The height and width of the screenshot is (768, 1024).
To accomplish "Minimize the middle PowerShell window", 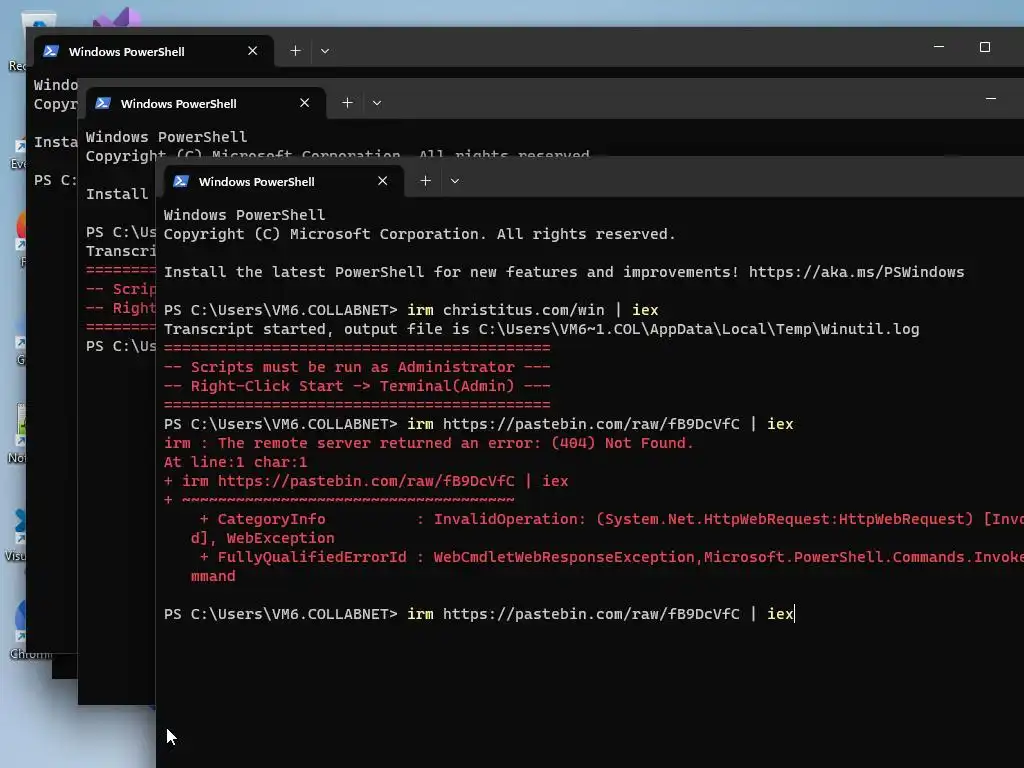I will click(991, 99).
